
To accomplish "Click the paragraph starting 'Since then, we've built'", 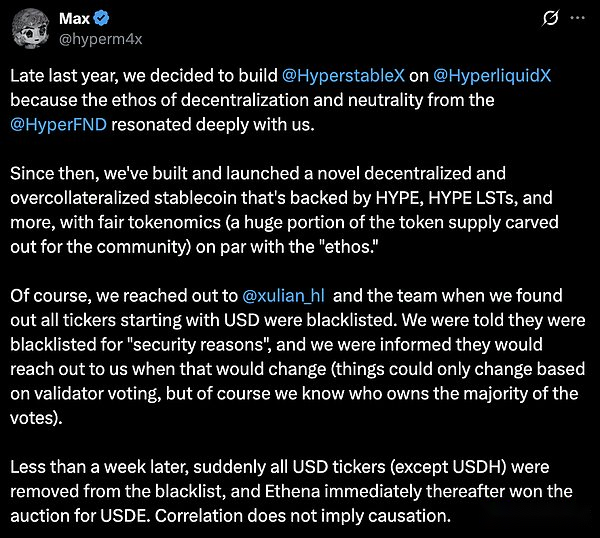I will (x=284, y=210).
